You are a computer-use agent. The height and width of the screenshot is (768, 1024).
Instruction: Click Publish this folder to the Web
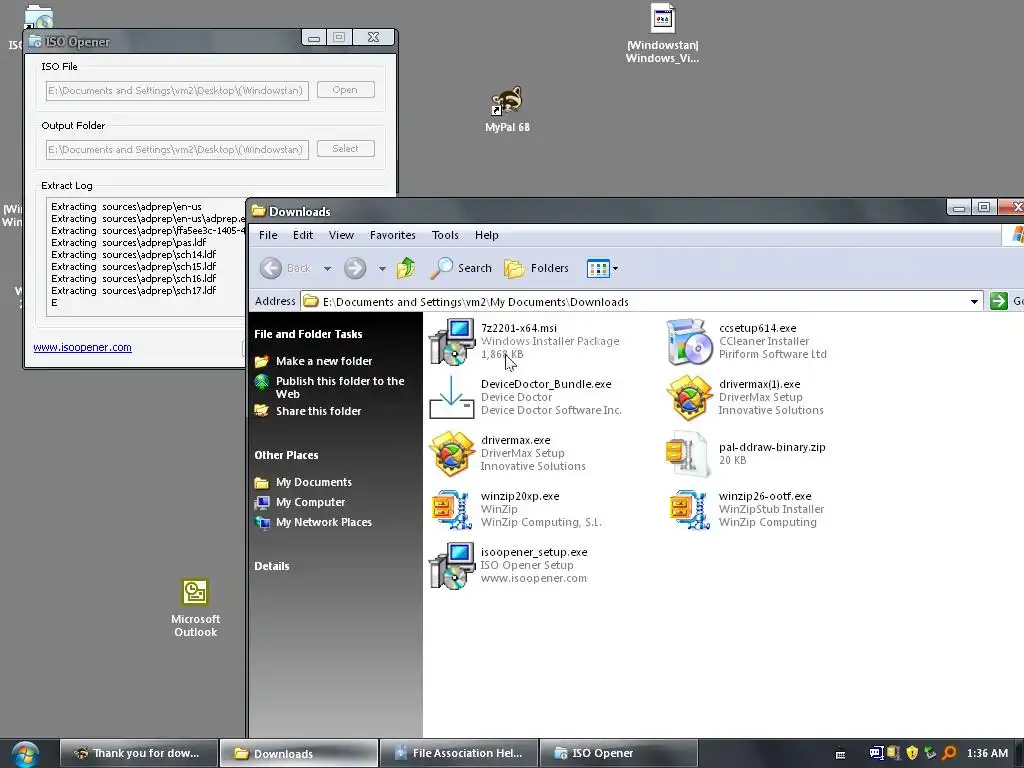click(x=340, y=387)
